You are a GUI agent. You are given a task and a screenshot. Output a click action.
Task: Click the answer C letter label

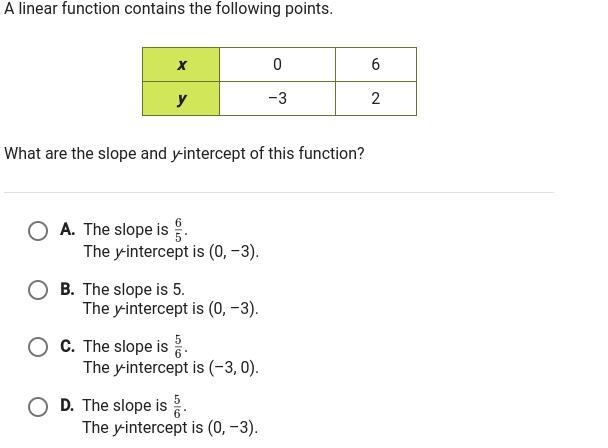[x=67, y=346]
